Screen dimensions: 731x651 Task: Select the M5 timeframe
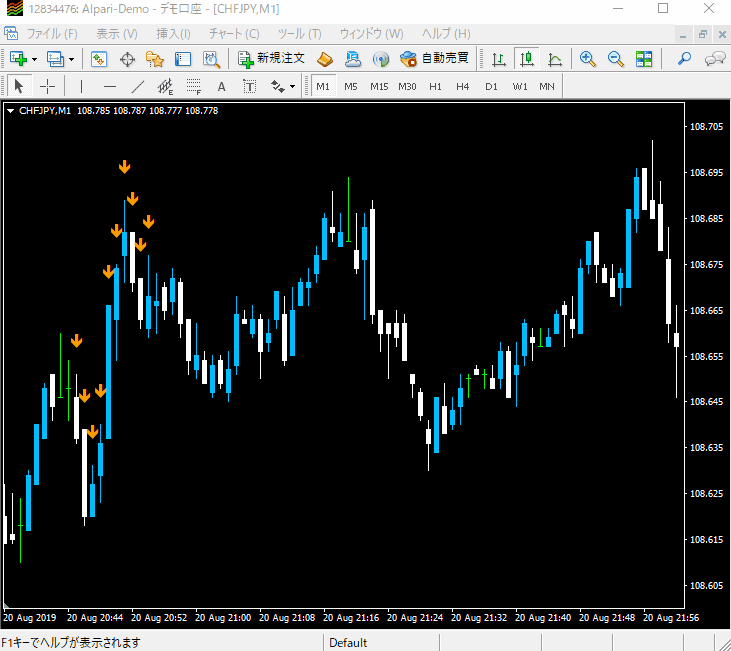click(351, 86)
